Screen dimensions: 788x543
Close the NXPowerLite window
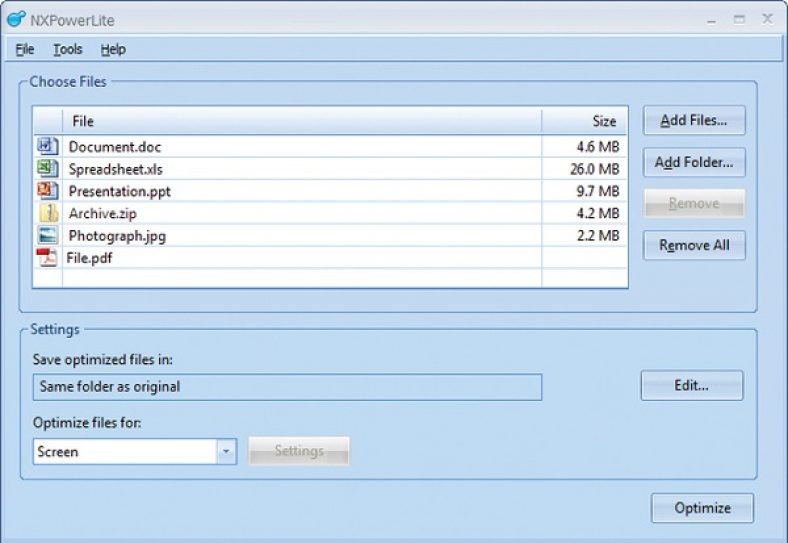[767, 19]
